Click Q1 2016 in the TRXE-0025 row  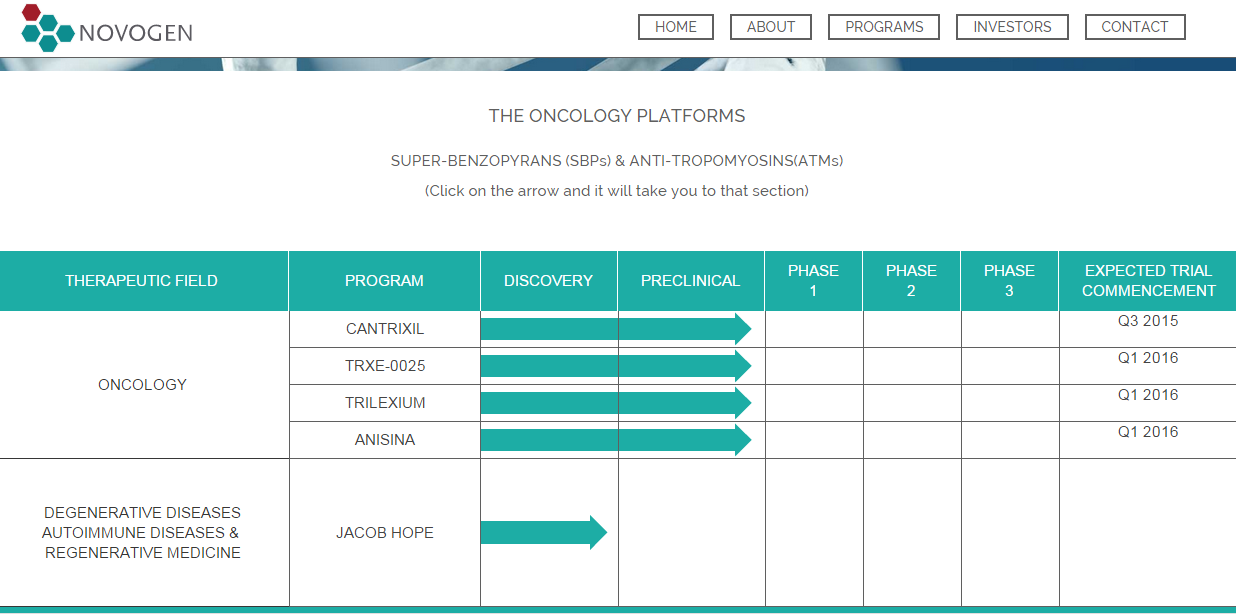click(x=1148, y=358)
